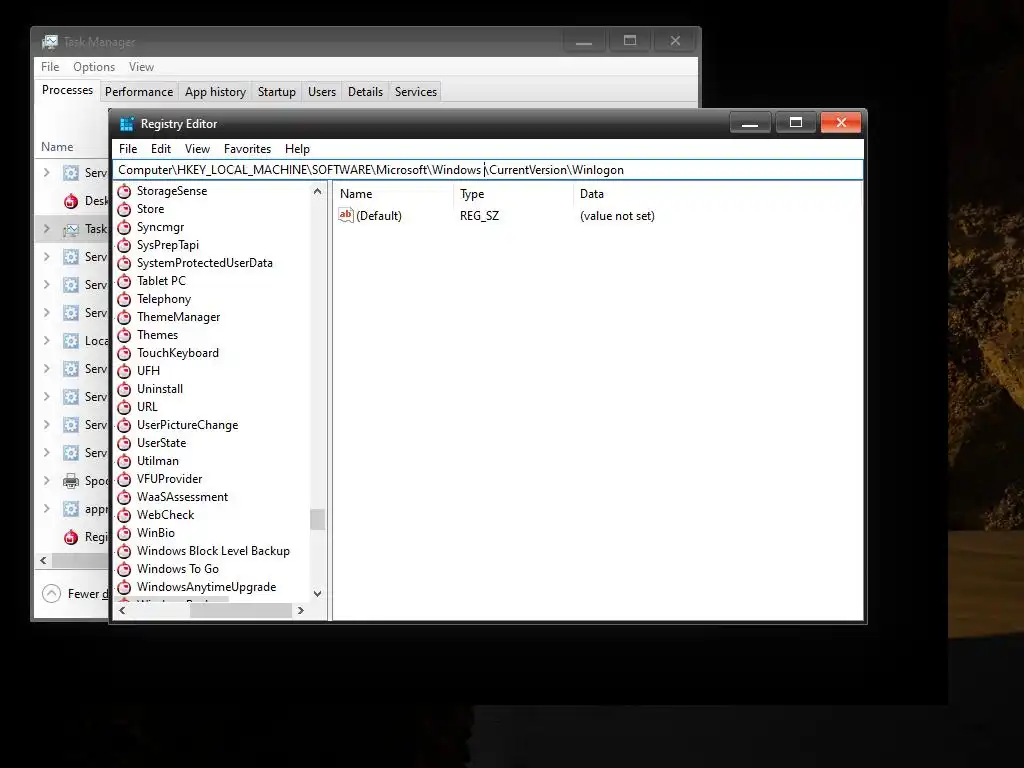Open the Task Manager File menu

pos(50,67)
